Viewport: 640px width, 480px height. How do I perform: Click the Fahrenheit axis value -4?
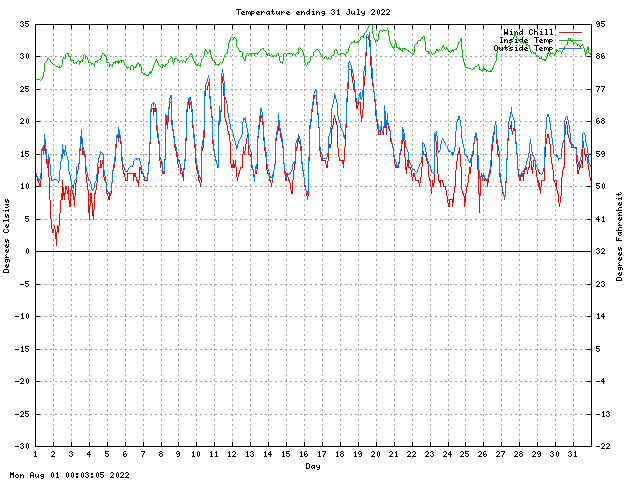[600, 381]
